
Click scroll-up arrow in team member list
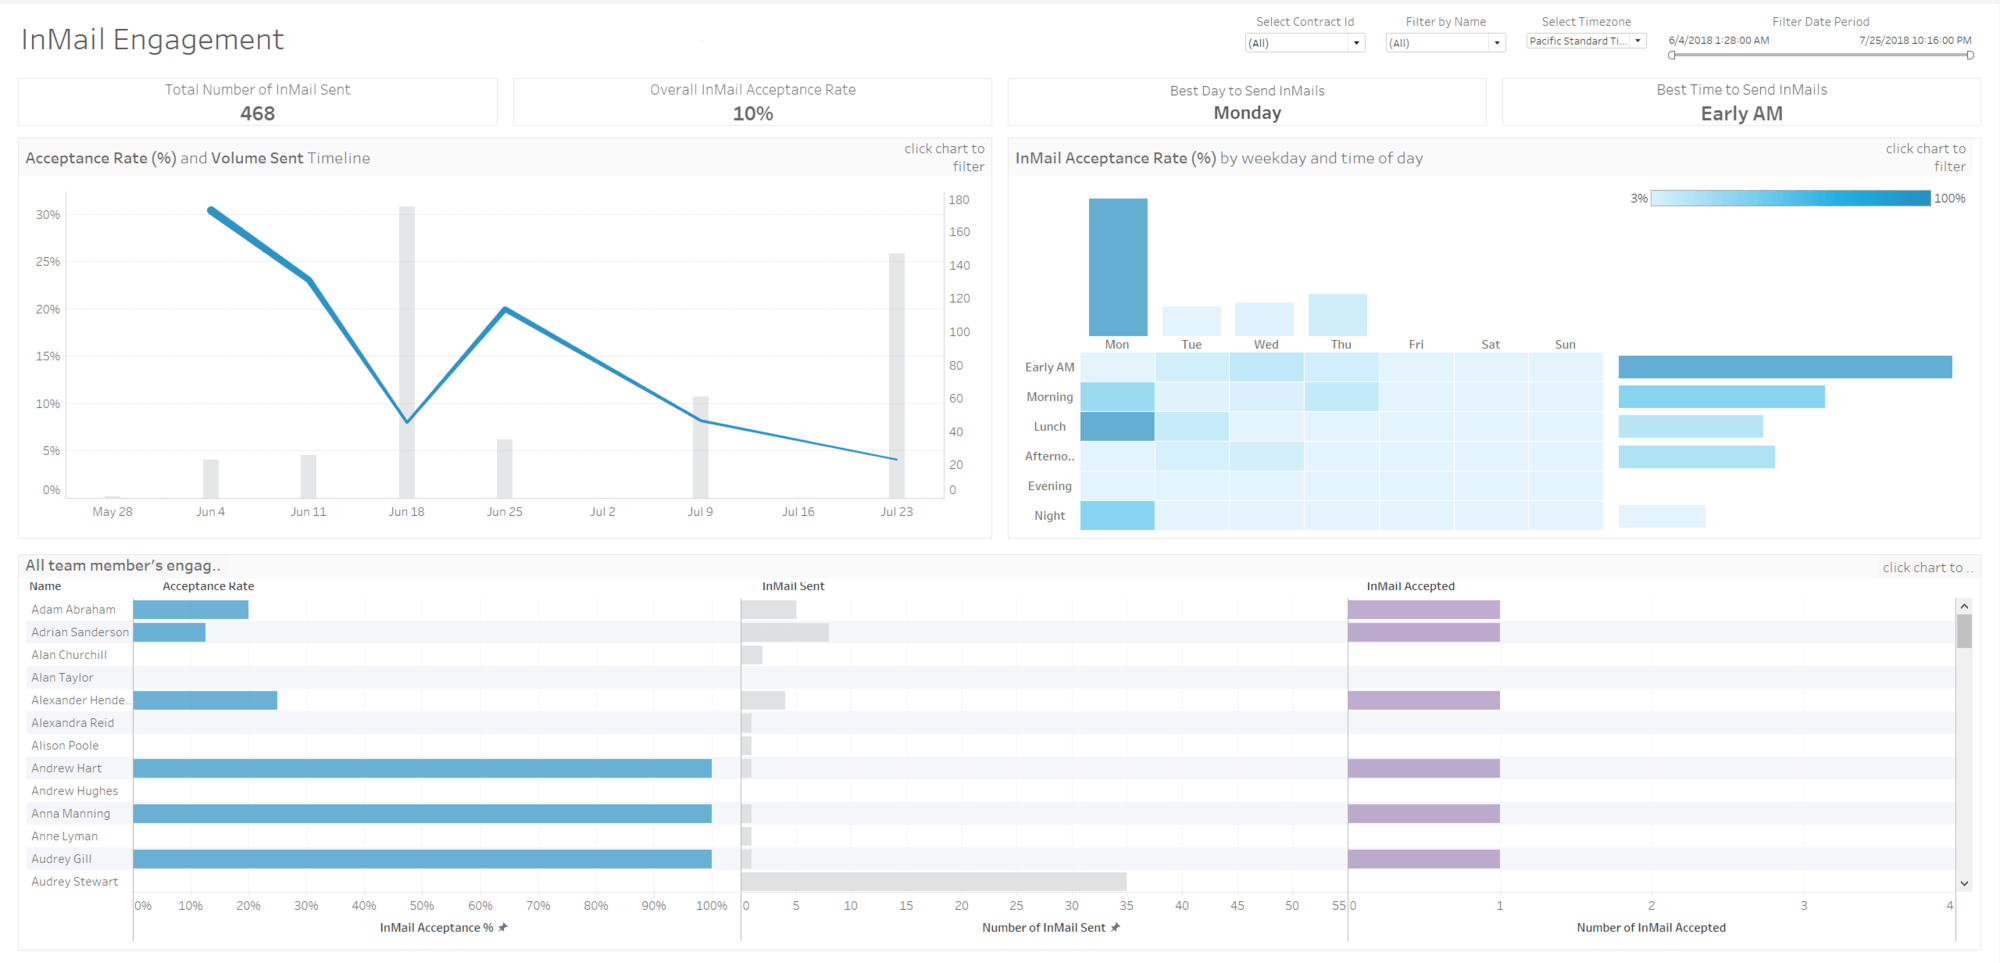(x=1964, y=607)
